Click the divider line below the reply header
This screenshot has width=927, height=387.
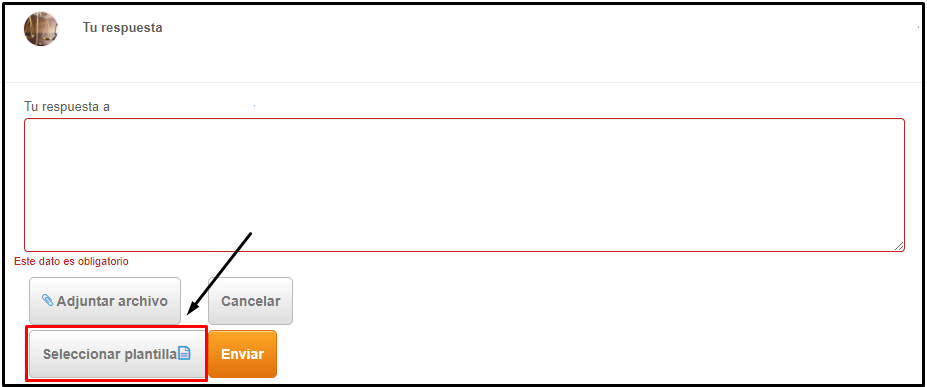click(x=464, y=82)
